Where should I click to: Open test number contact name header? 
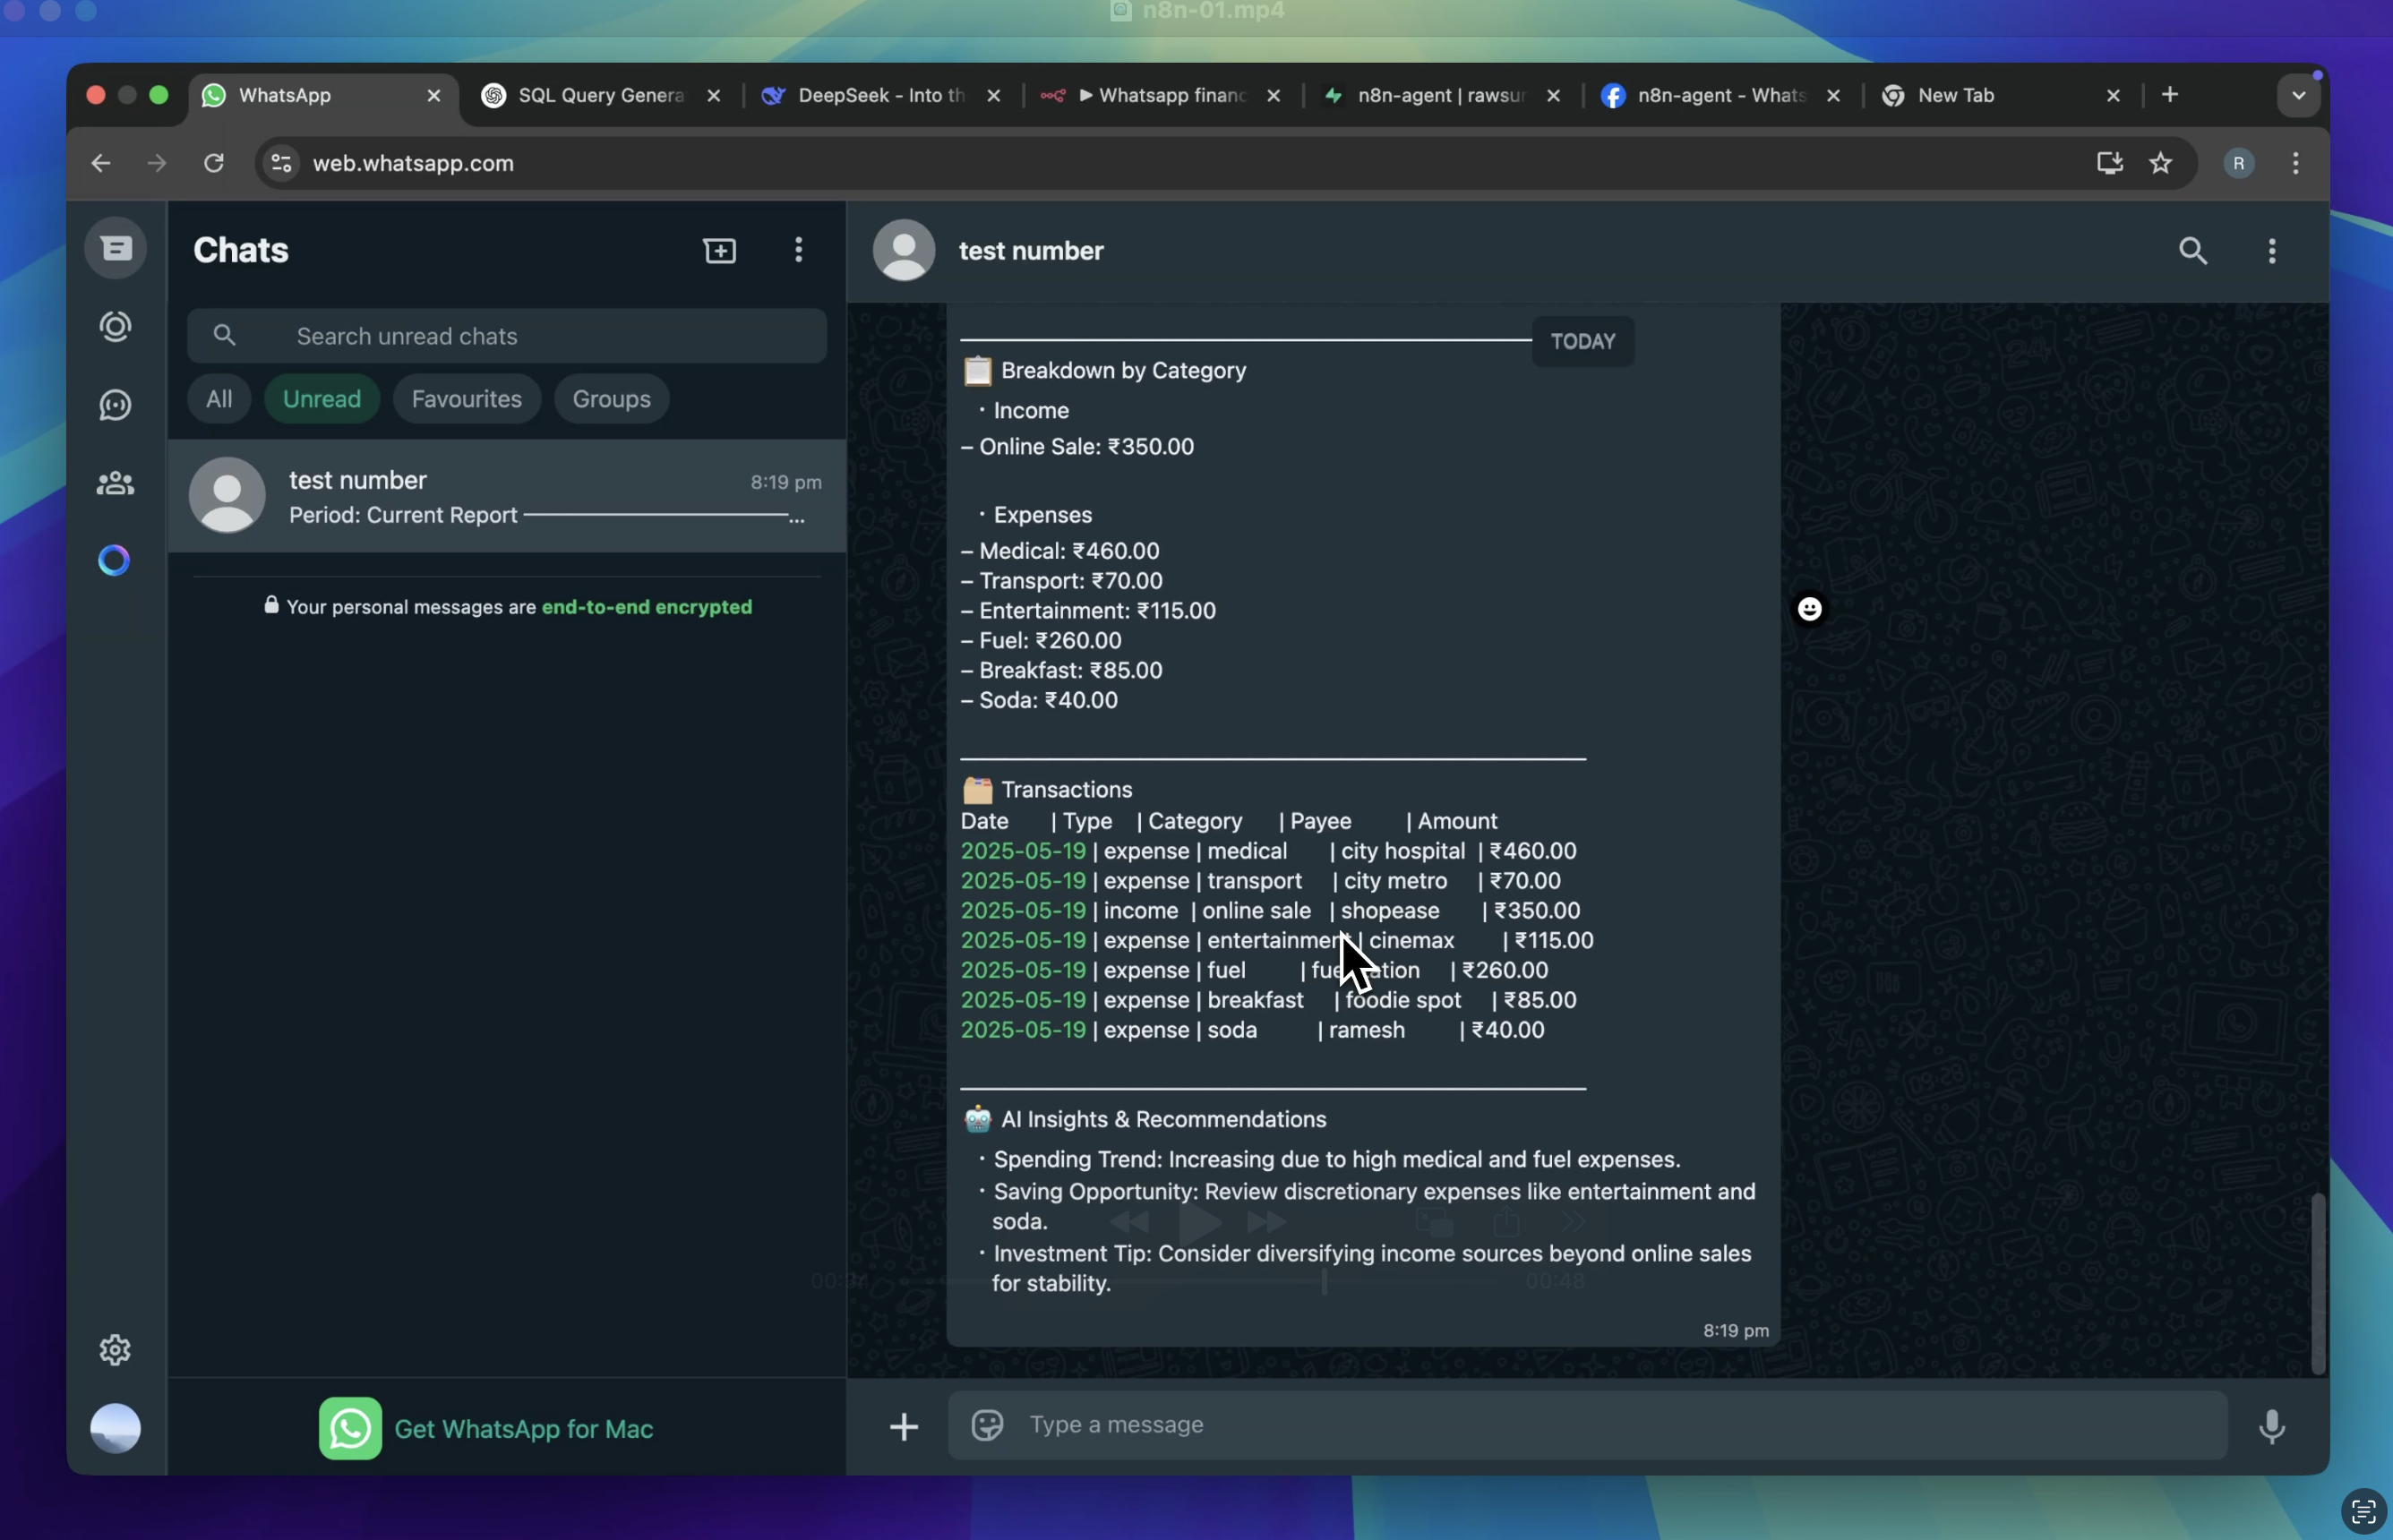(x=1031, y=250)
